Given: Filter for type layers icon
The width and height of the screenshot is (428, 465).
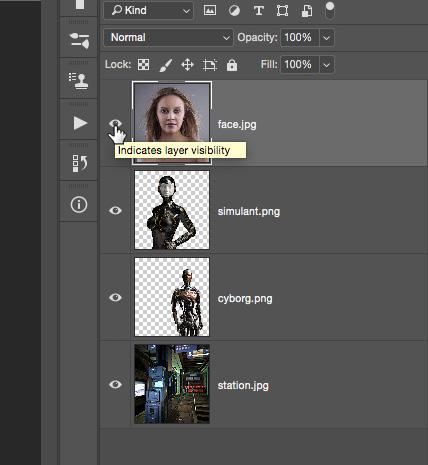Looking at the screenshot, I should point(258,11).
